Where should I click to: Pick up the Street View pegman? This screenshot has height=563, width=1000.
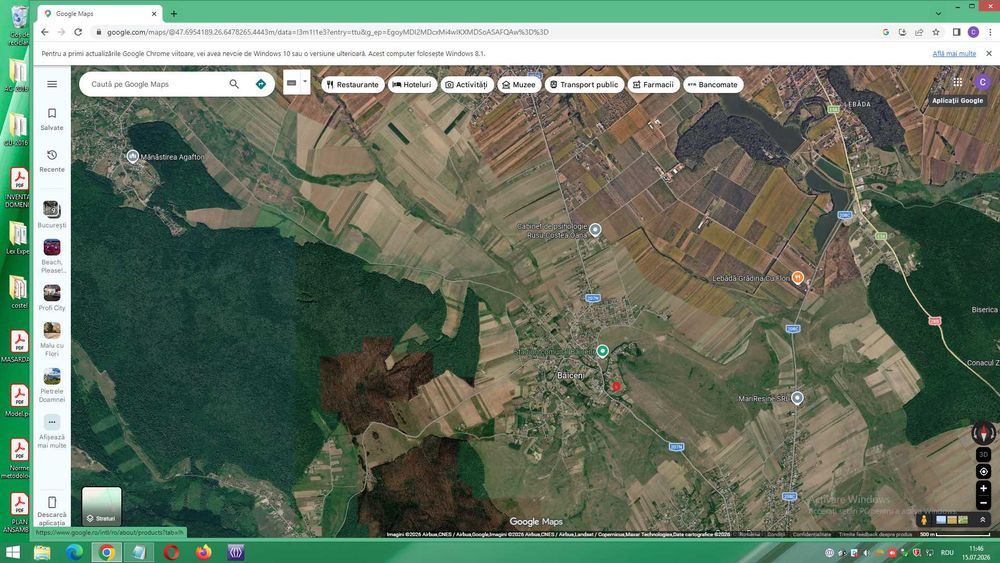pyautogui.click(x=923, y=520)
